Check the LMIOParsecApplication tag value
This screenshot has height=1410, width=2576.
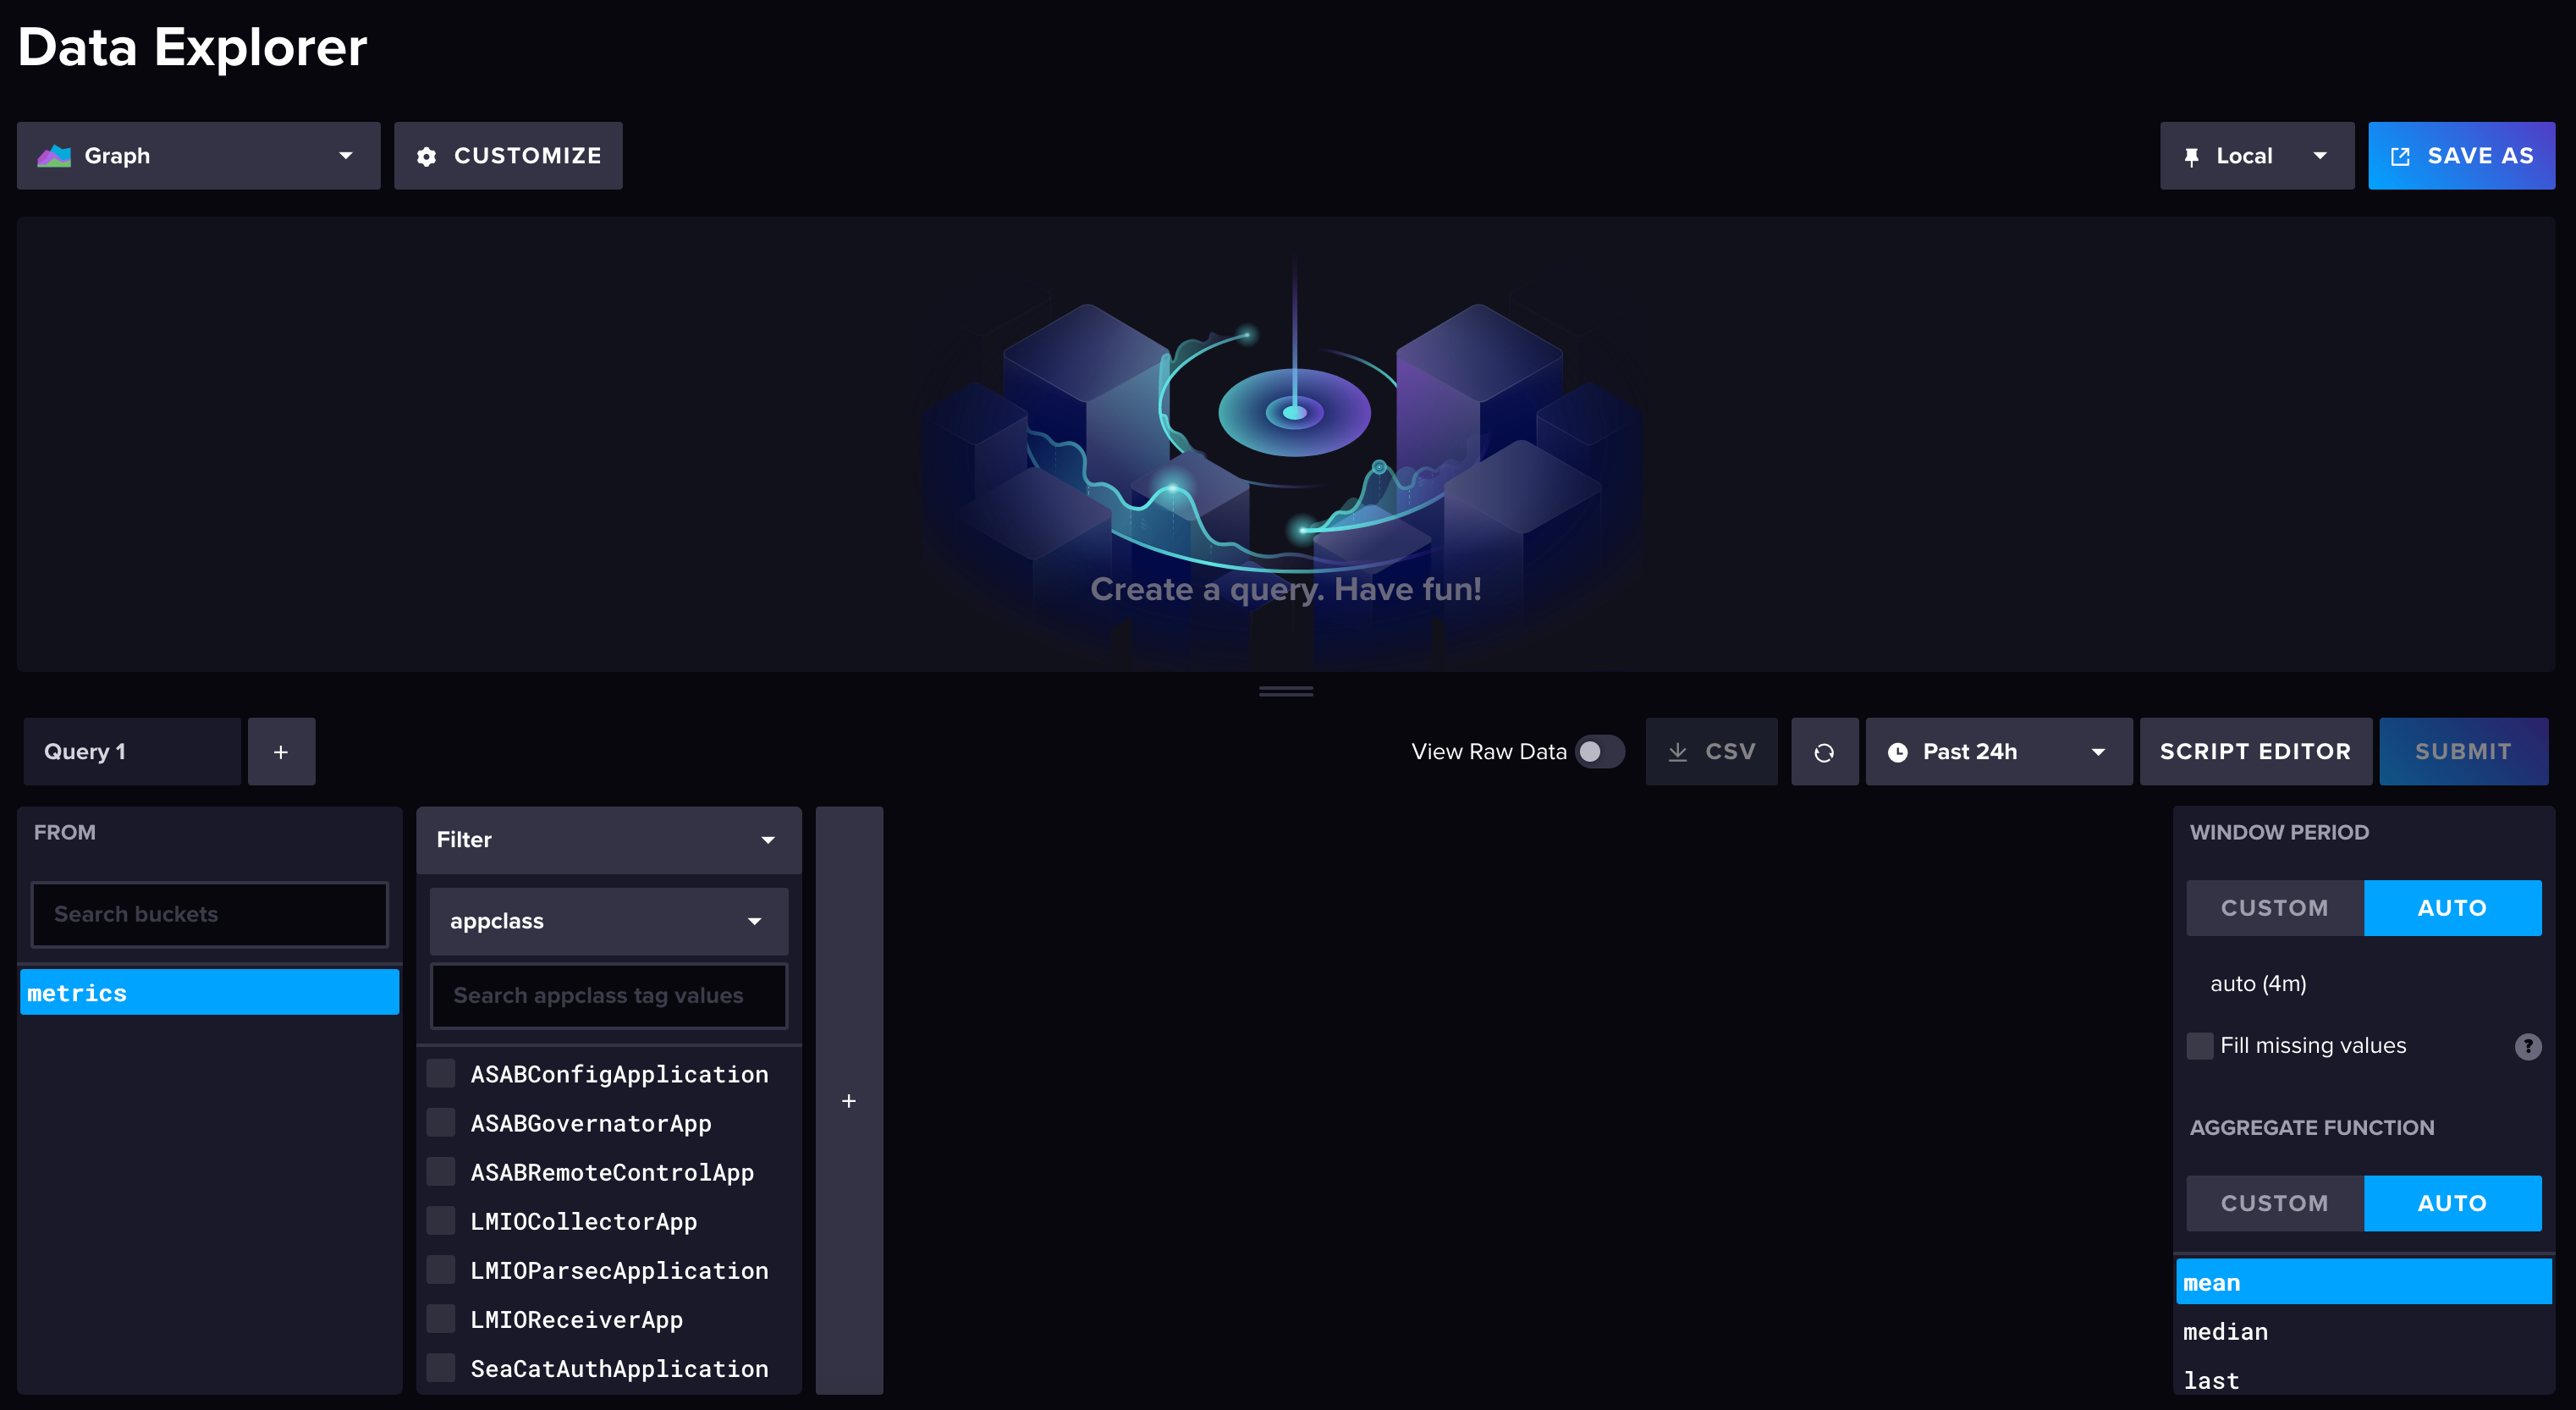[441, 1270]
